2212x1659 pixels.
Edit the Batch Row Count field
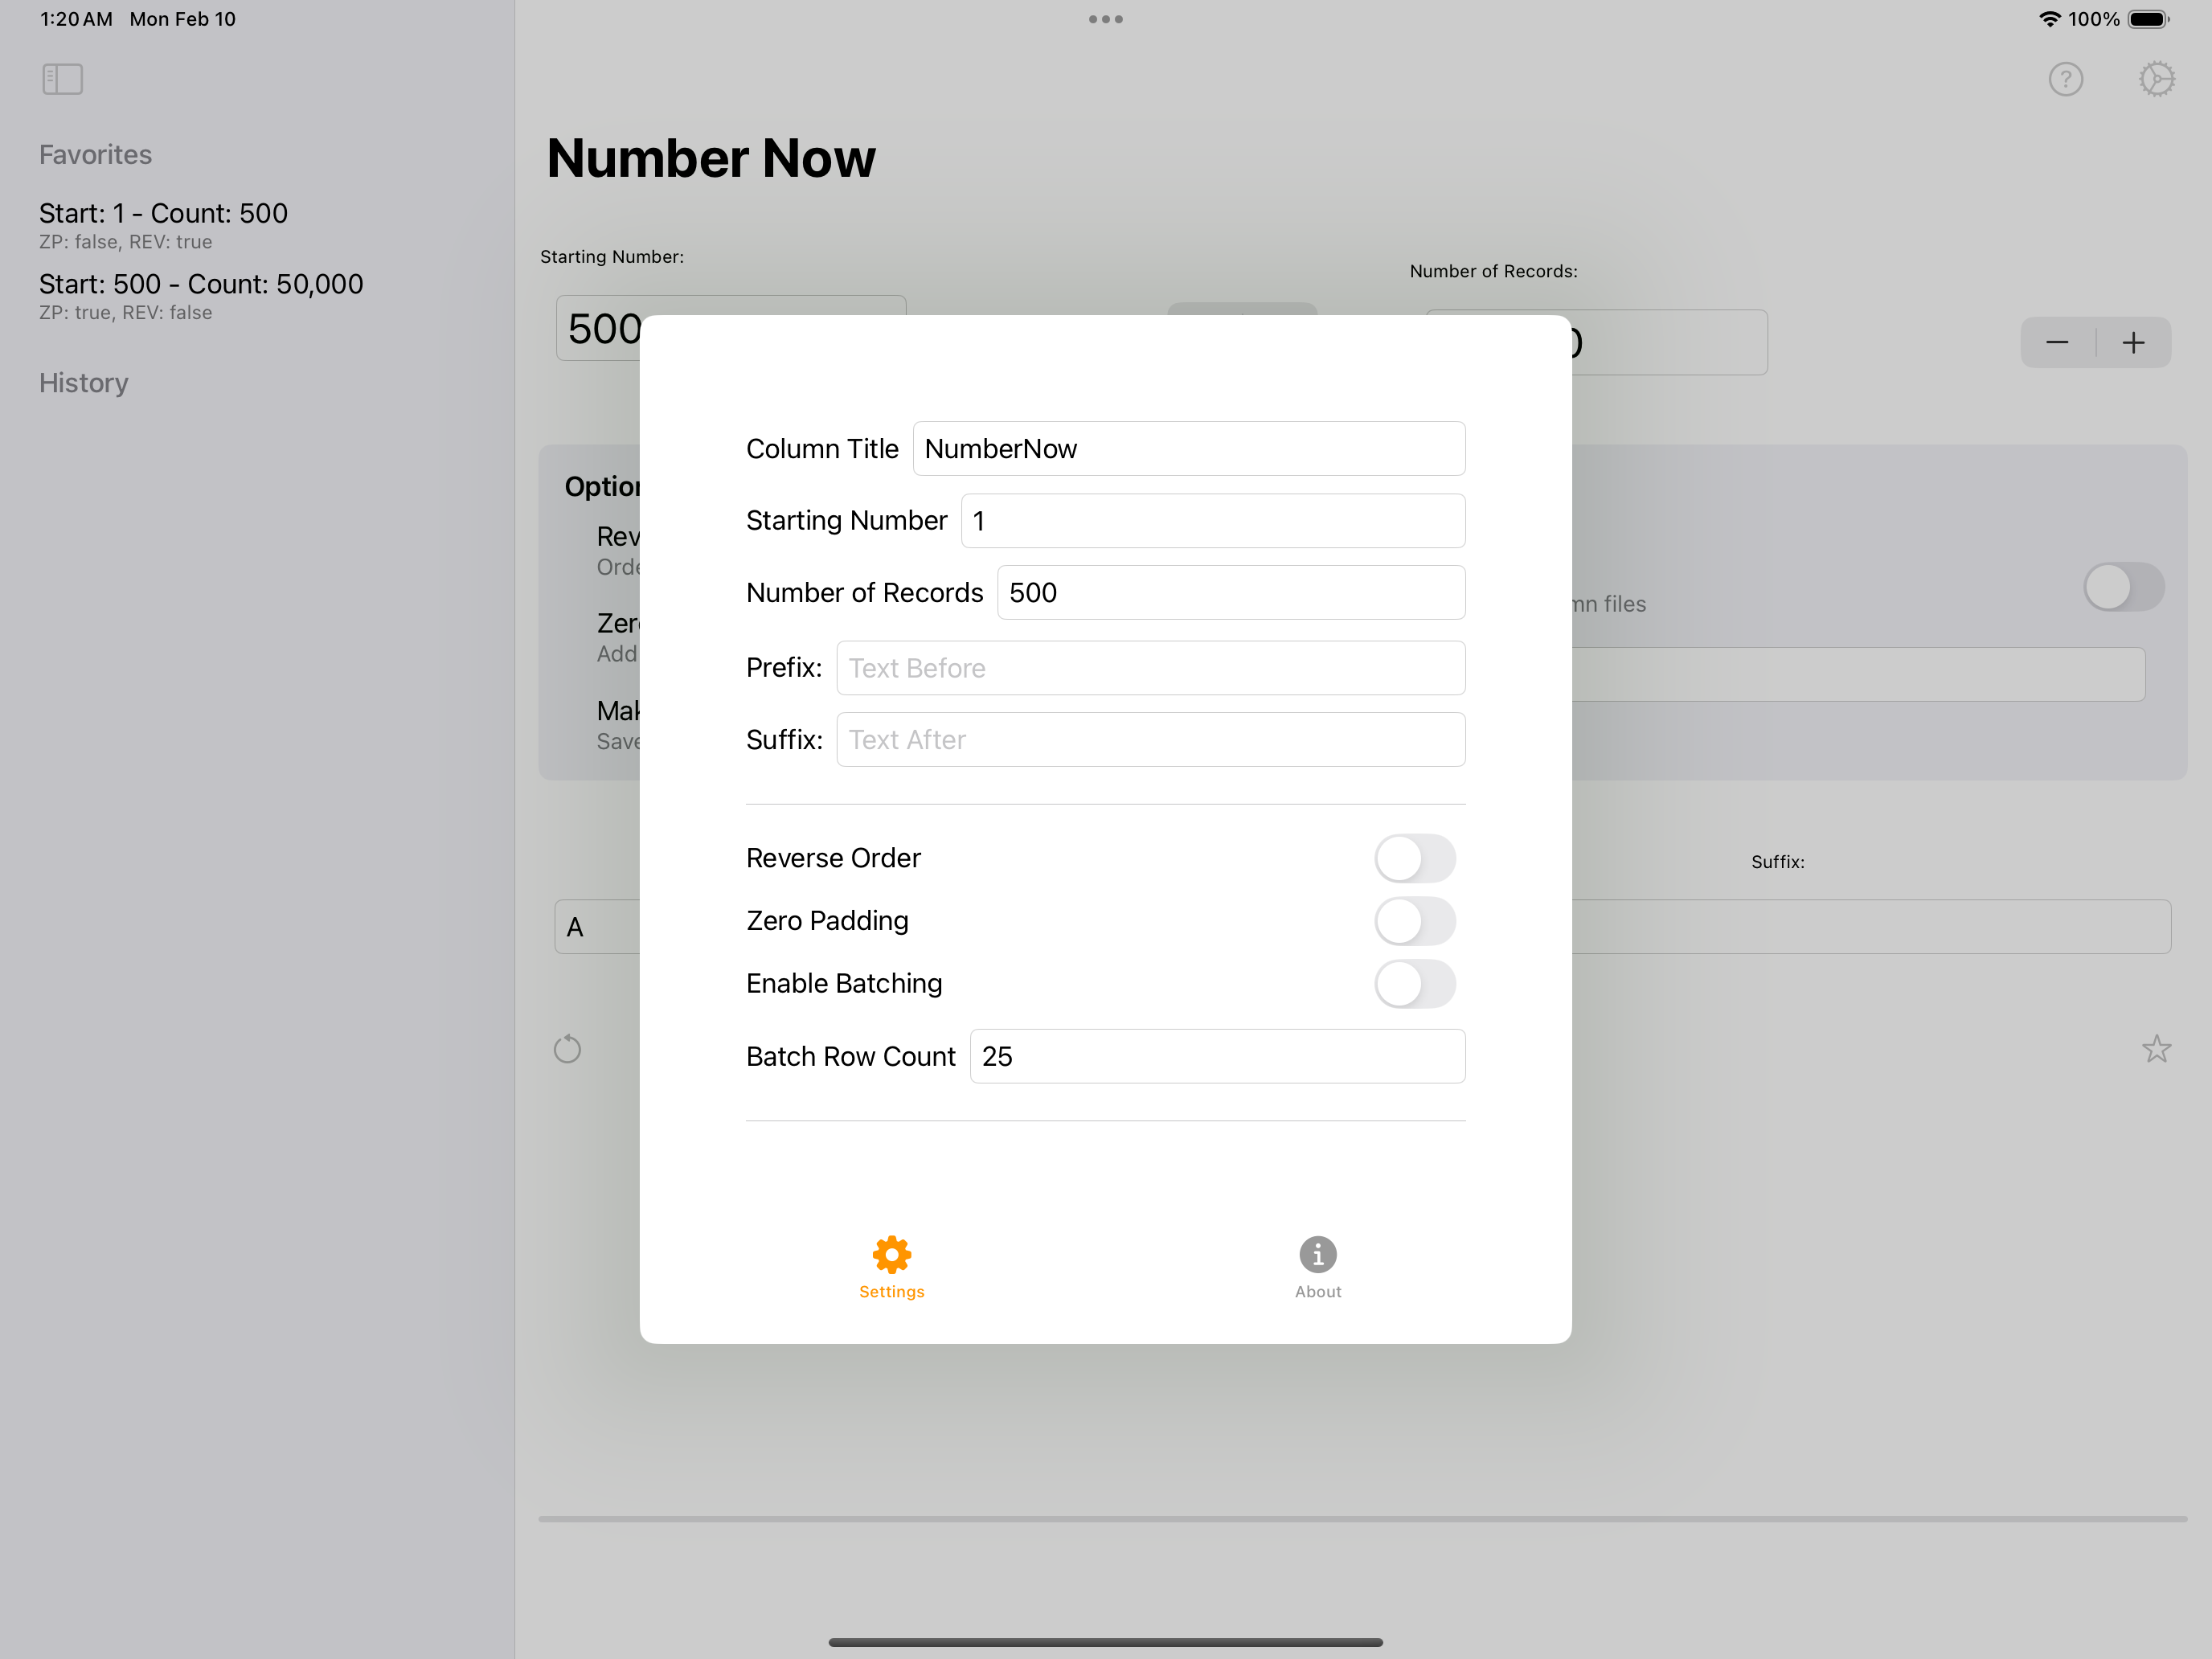(x=1217, y=1056)
